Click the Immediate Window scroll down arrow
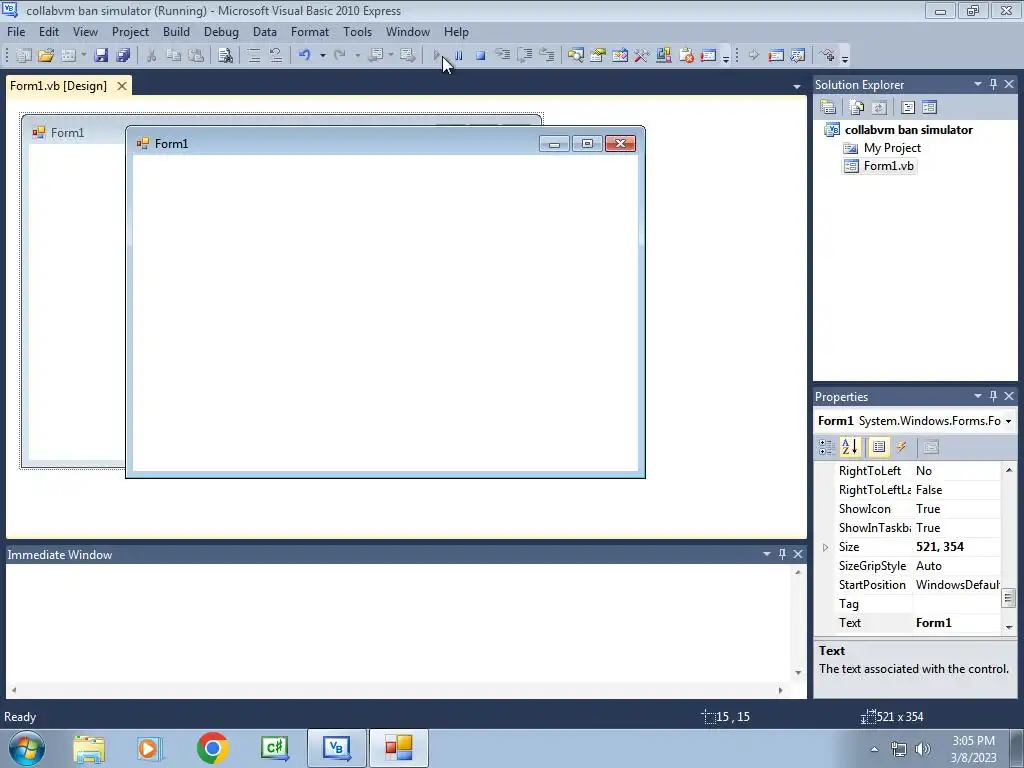Screen dimensions: 1024x768 coord(798,673)
